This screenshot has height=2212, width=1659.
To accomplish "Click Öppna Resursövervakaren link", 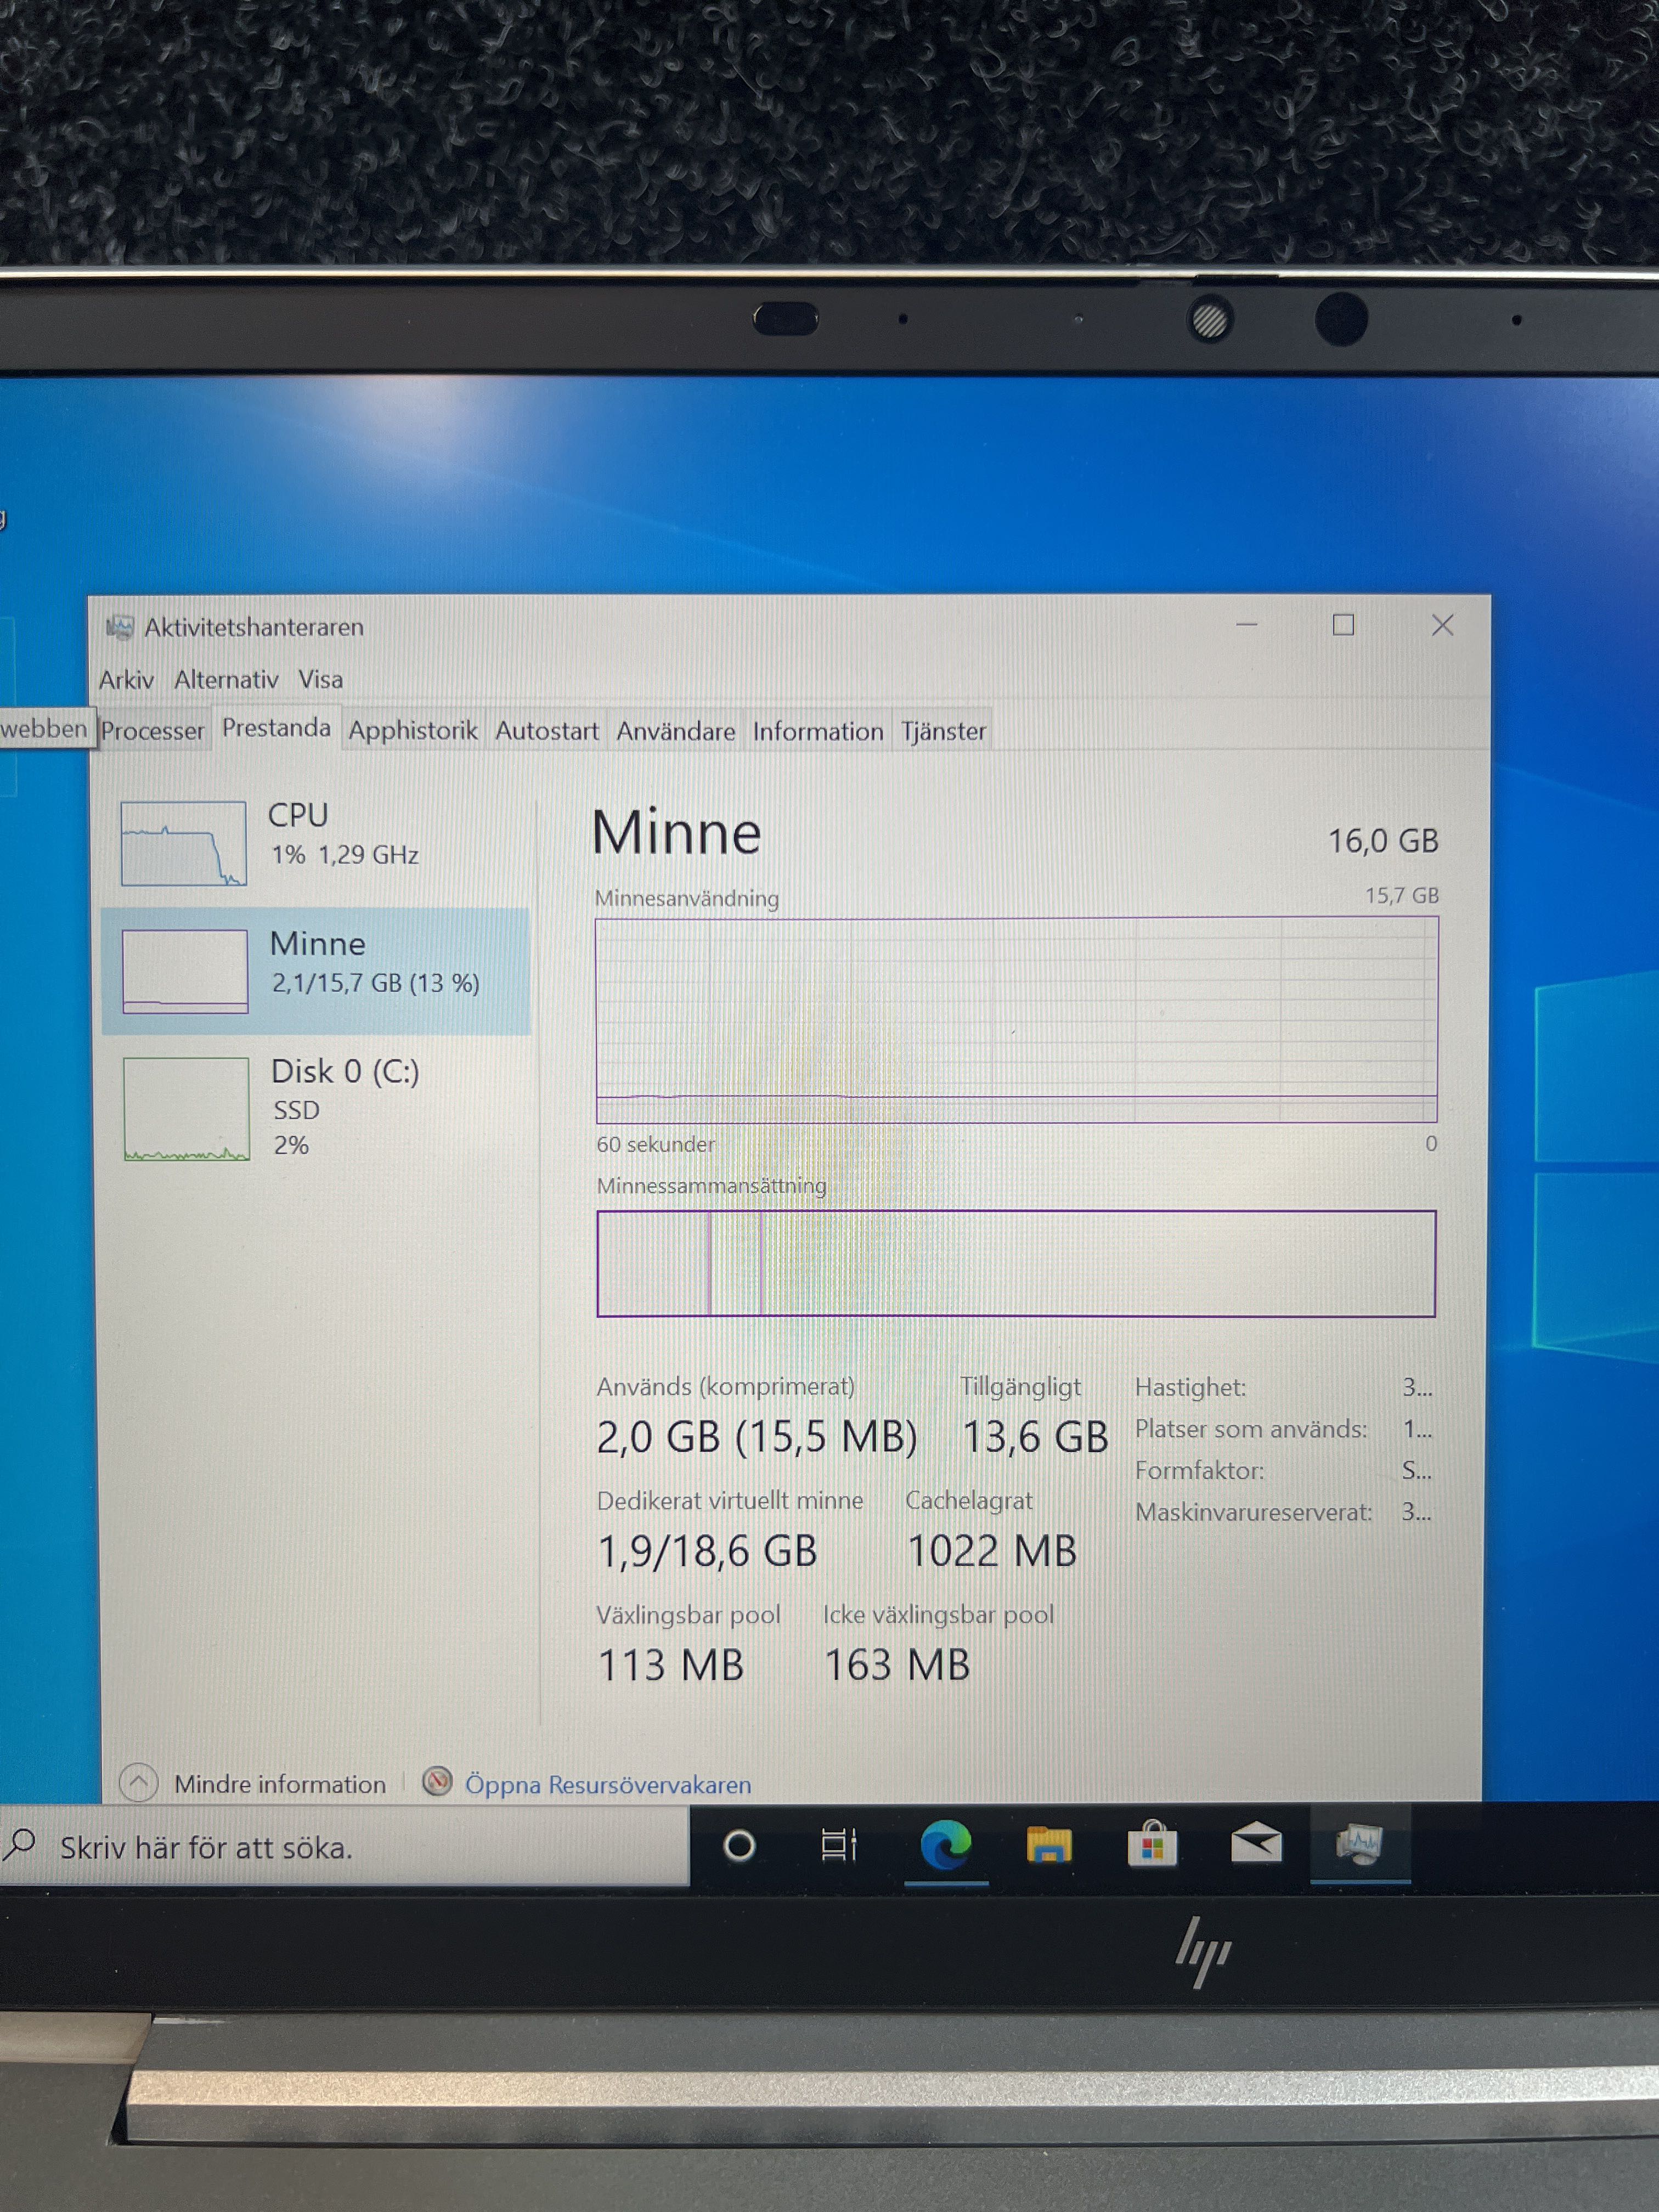I will click(x=608, y=1785).
